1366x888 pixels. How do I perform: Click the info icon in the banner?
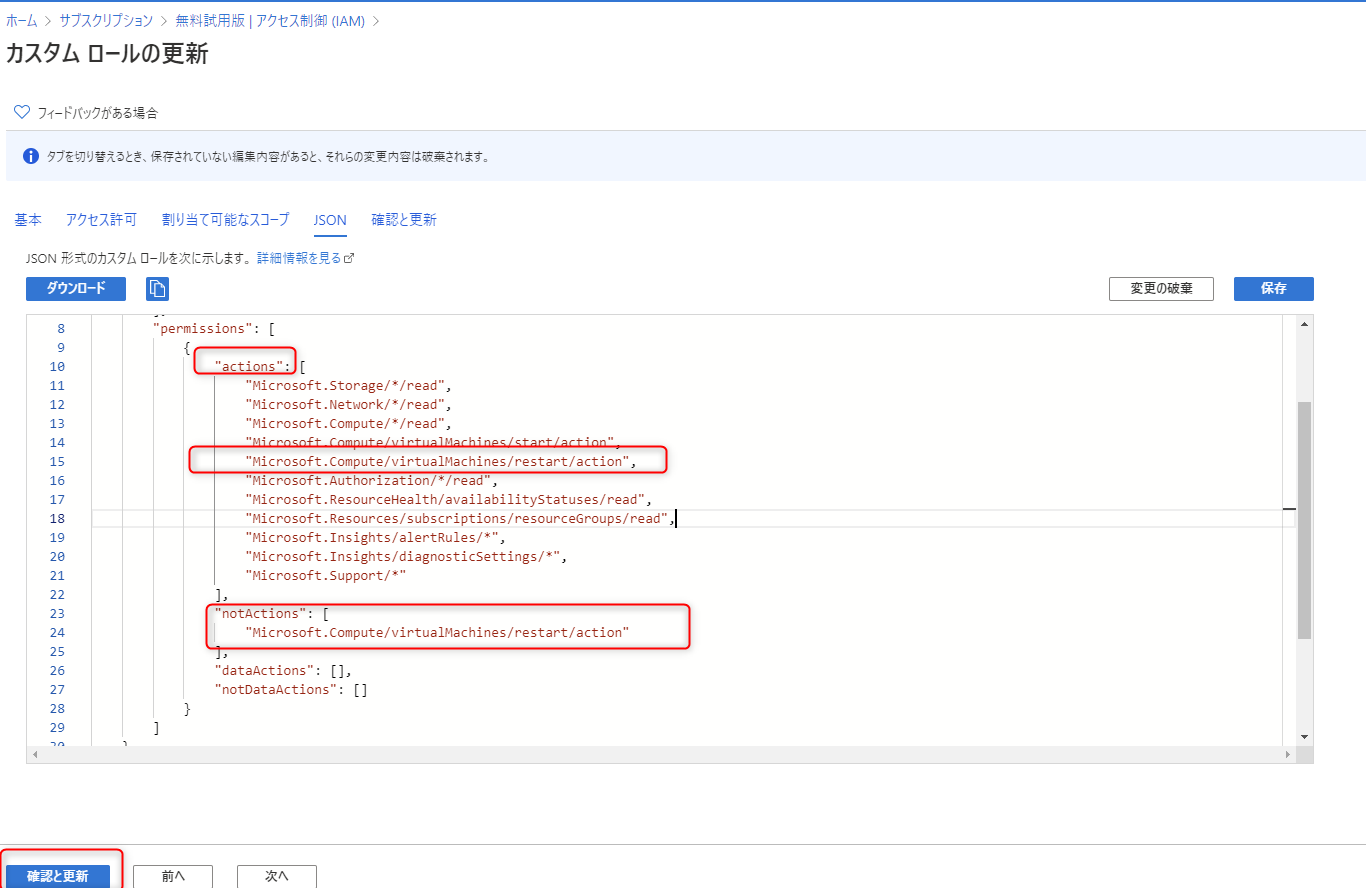click(31, 157)
